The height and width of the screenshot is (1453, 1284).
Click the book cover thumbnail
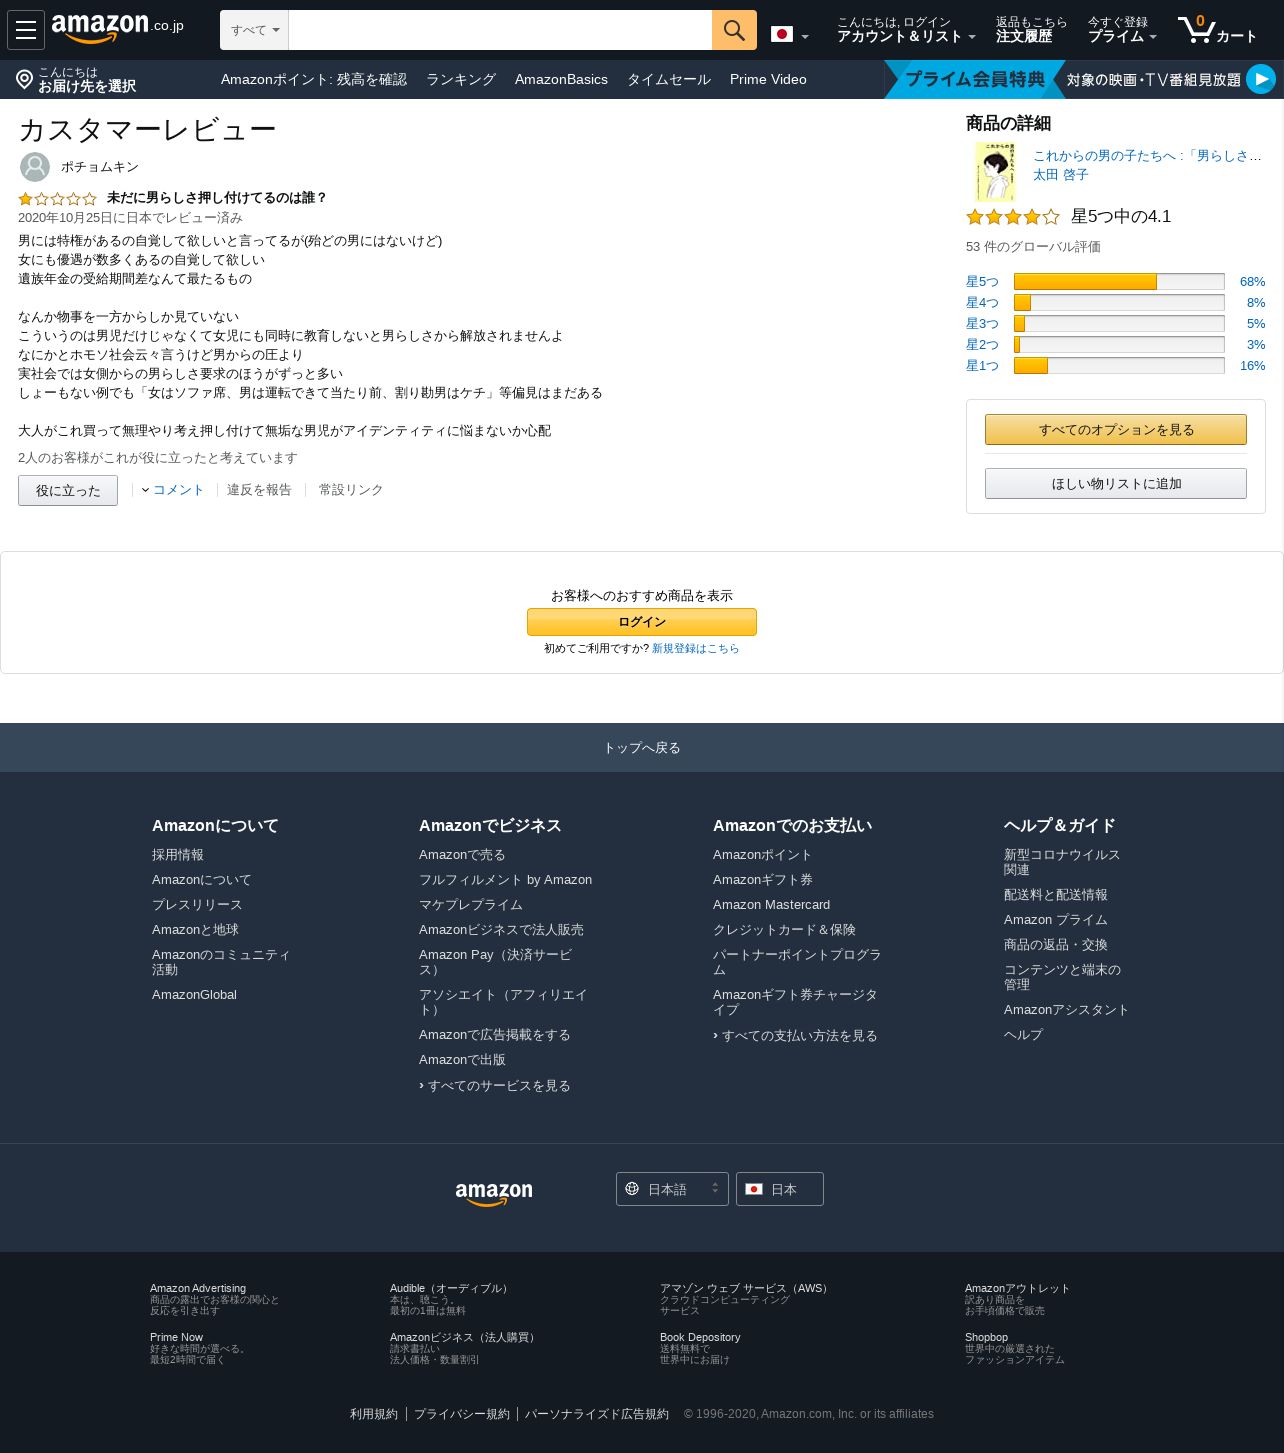(x=995, y=171)
